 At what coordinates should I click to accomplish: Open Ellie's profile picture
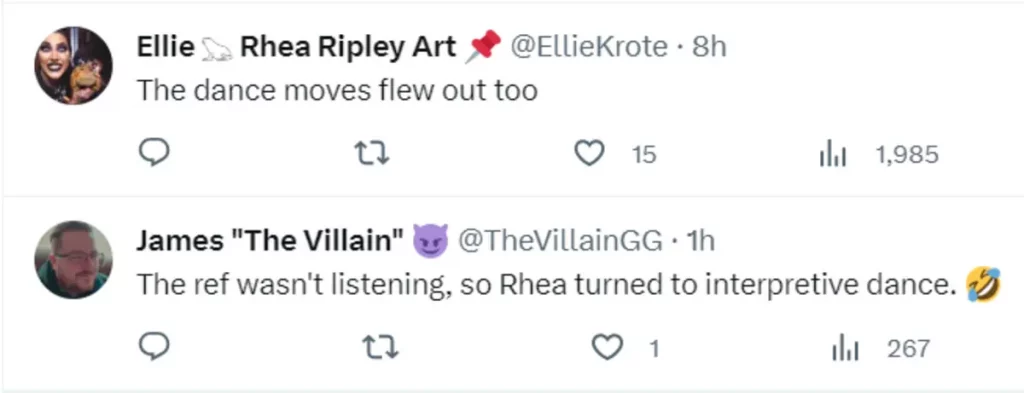[73, 65]
